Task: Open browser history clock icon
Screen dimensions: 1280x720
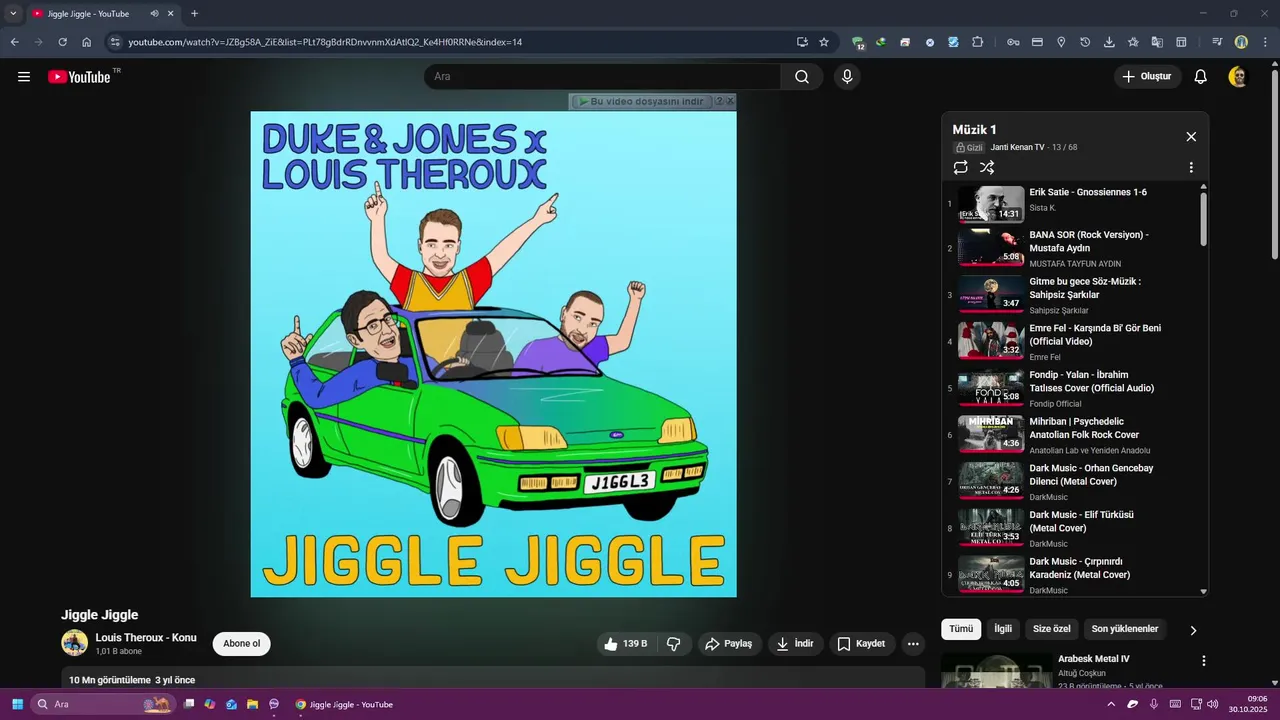Action: pos(1085,42)
